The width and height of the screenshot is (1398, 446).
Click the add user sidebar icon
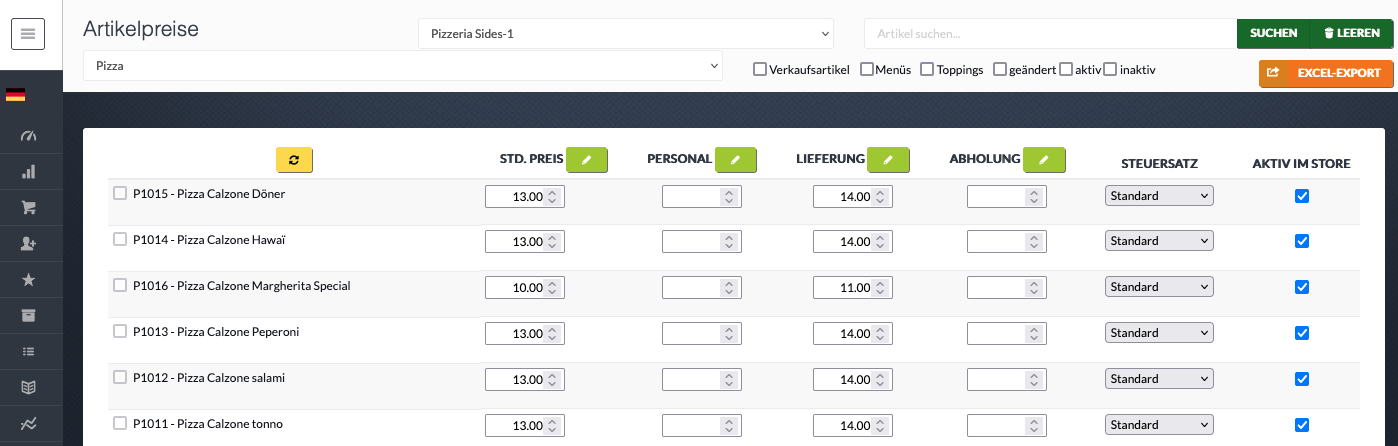tap(28, 244)
